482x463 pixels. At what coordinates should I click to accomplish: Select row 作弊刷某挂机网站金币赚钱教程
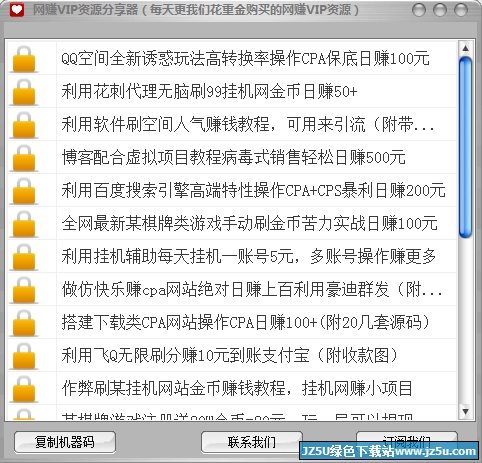click(x=232, y=388)
